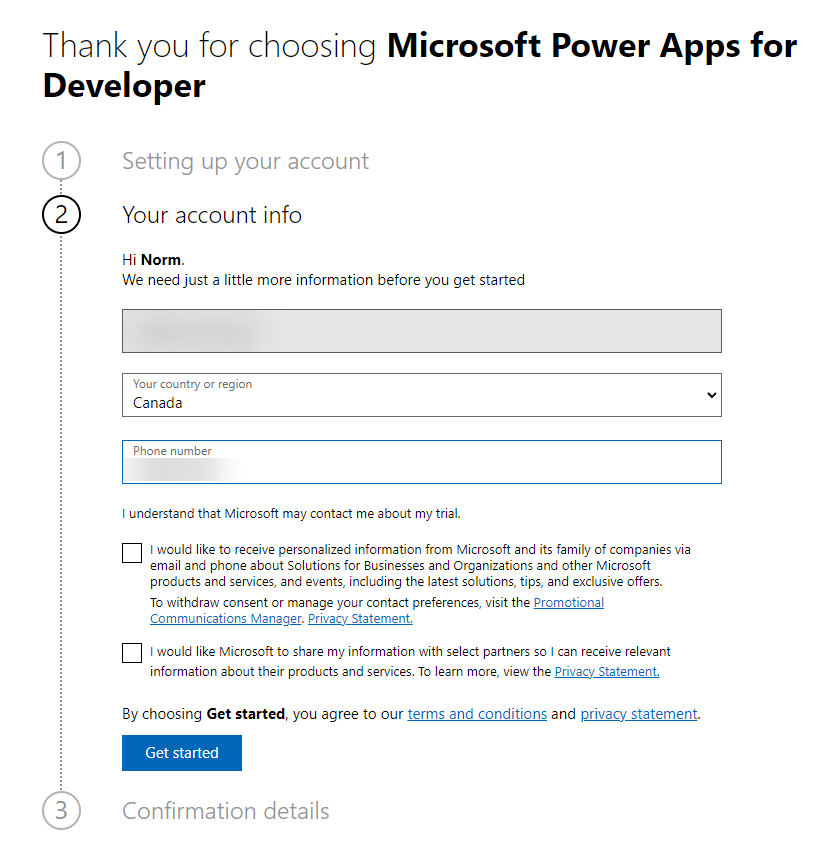Click the Your account info heading
The image size is (832, 855).
click(x=212, y=215)
